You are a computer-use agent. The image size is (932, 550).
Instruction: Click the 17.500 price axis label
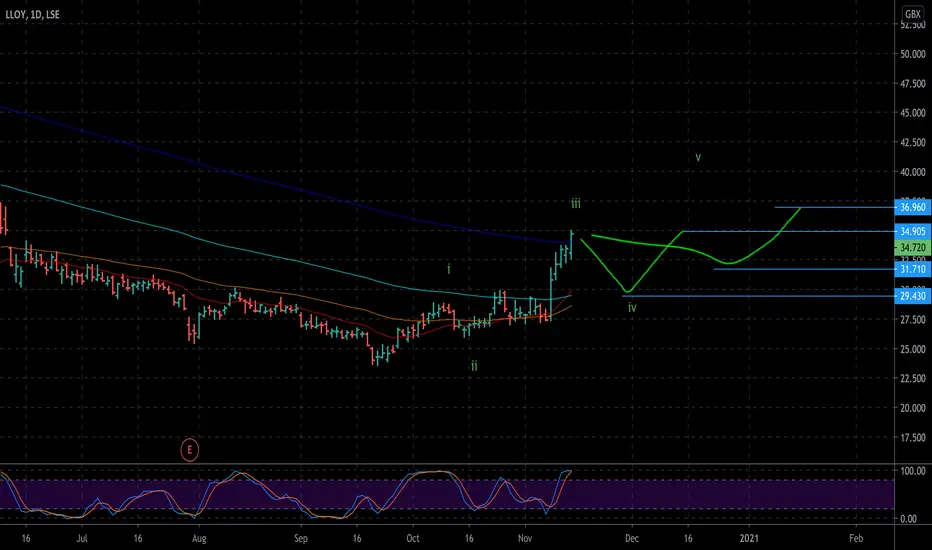pos(913,438)
